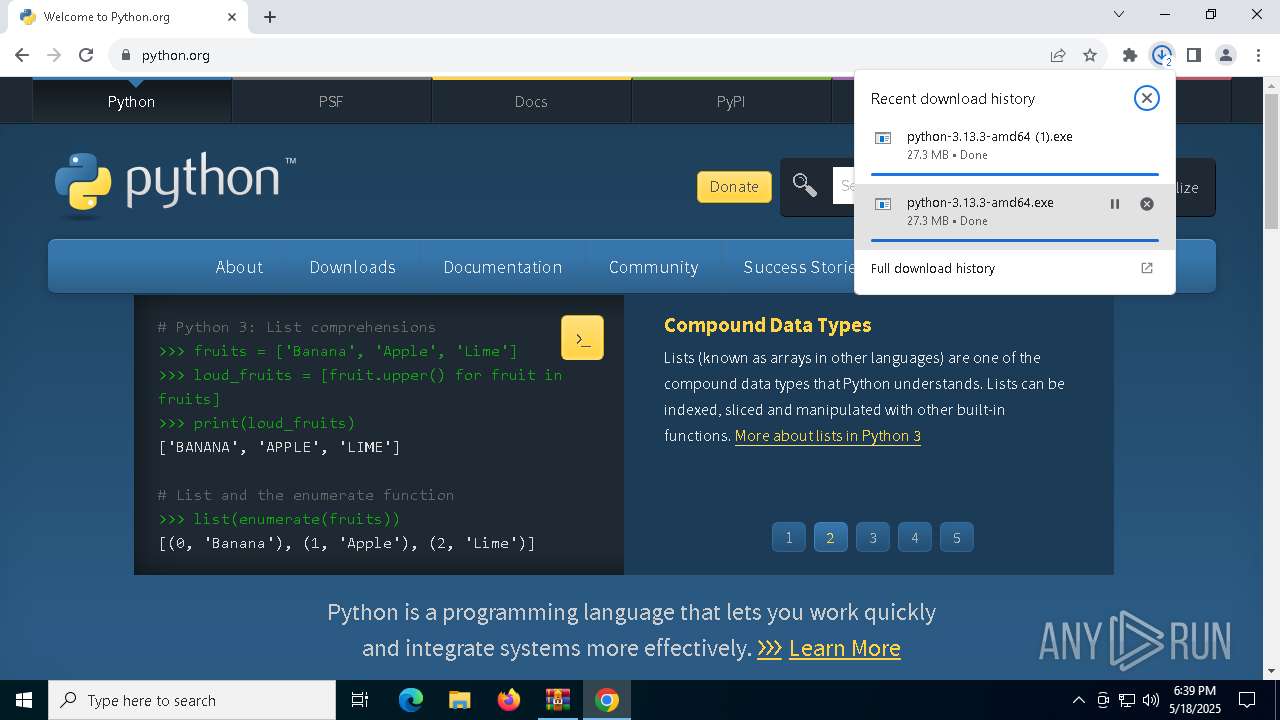Open the notifications action center
1280x720 pixels.
click(1247, 700)
